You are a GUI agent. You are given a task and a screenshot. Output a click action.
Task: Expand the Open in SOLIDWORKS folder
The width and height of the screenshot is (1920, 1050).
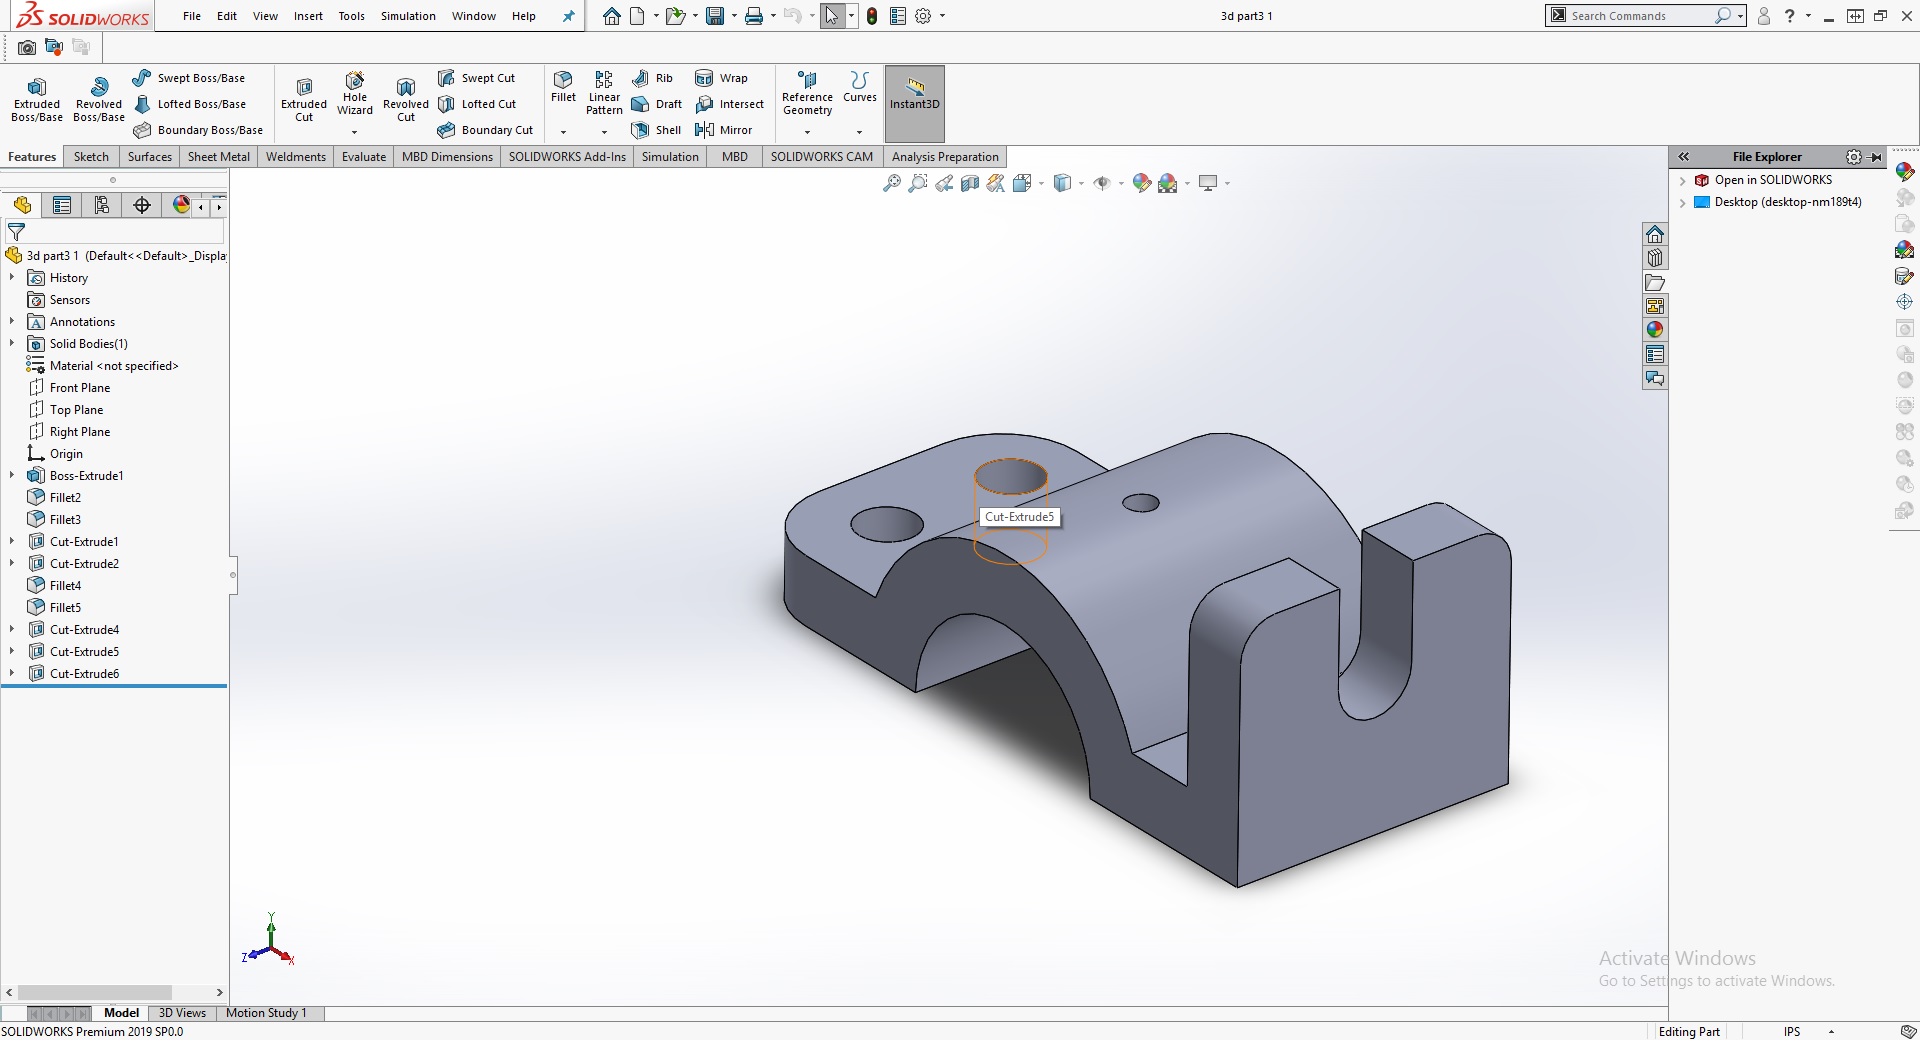coord(1683,181)
